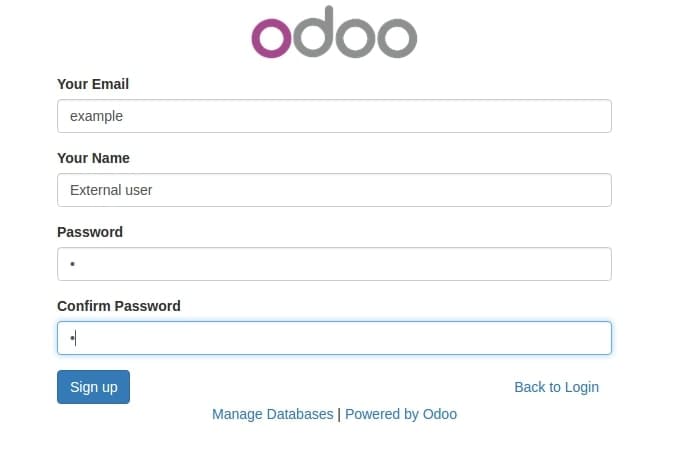This screenshot has height=461, width=687.
Task: Click the grey letter d in the logo
Action: point(314,32)
